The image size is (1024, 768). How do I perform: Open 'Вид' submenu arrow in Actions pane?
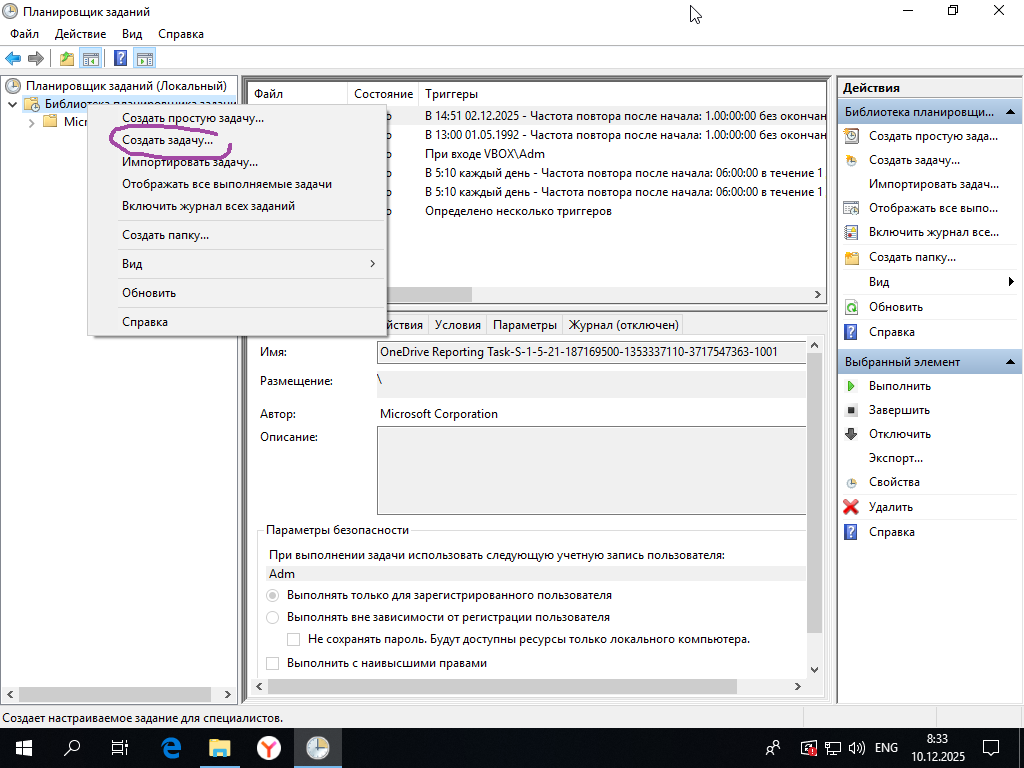click(1011, 282)
